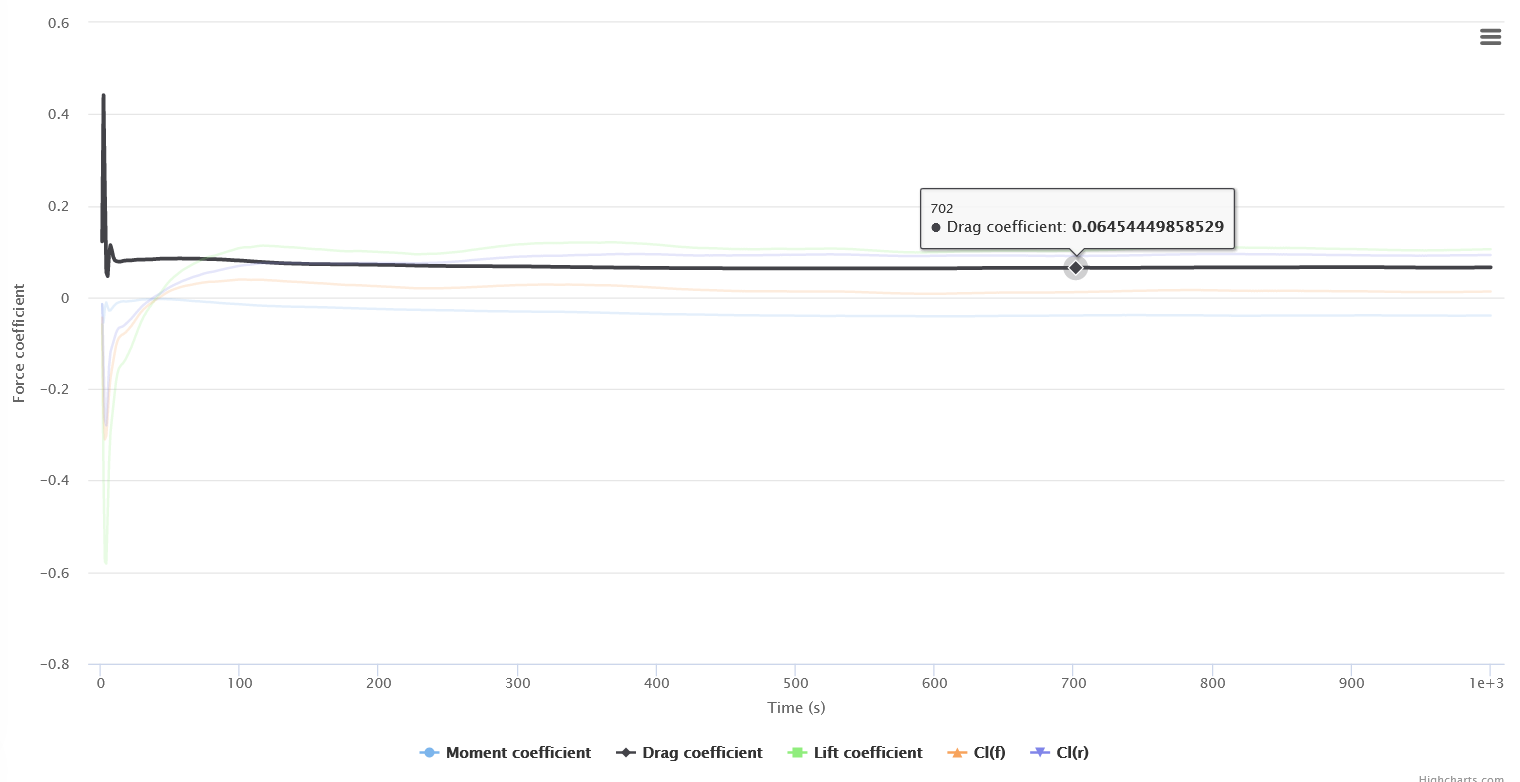Screen dimensions: 1520x782
Task: Click the 500 tick label on the x-axis
Action: [x=794, y=683]
